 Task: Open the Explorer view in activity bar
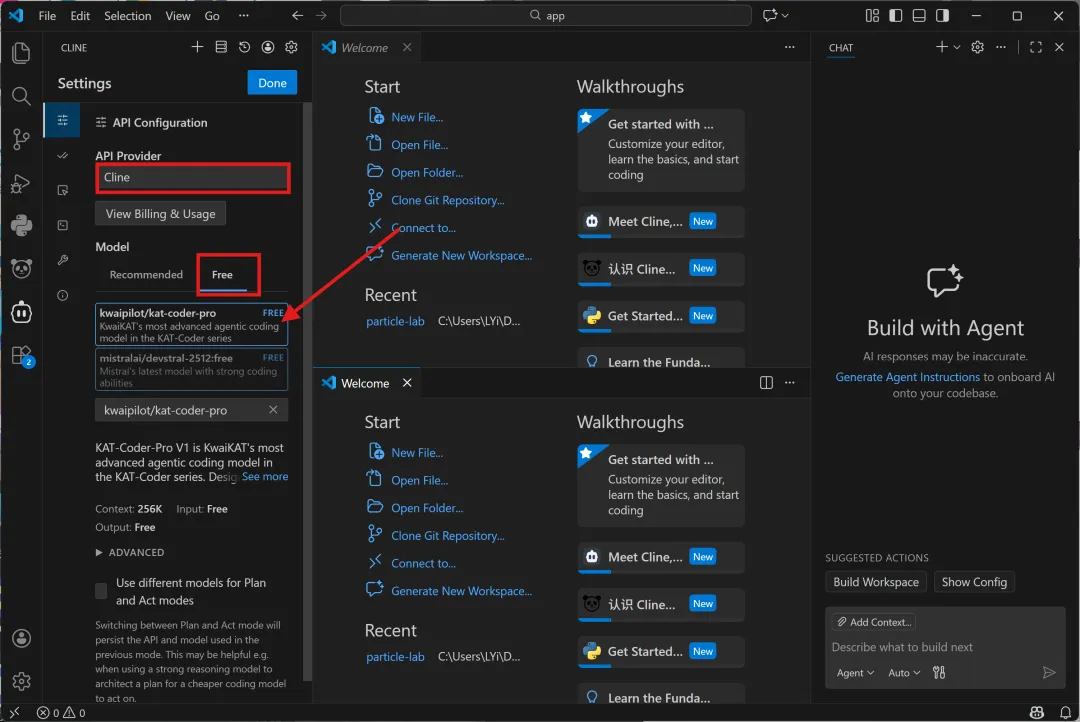(x=21, y=53)
